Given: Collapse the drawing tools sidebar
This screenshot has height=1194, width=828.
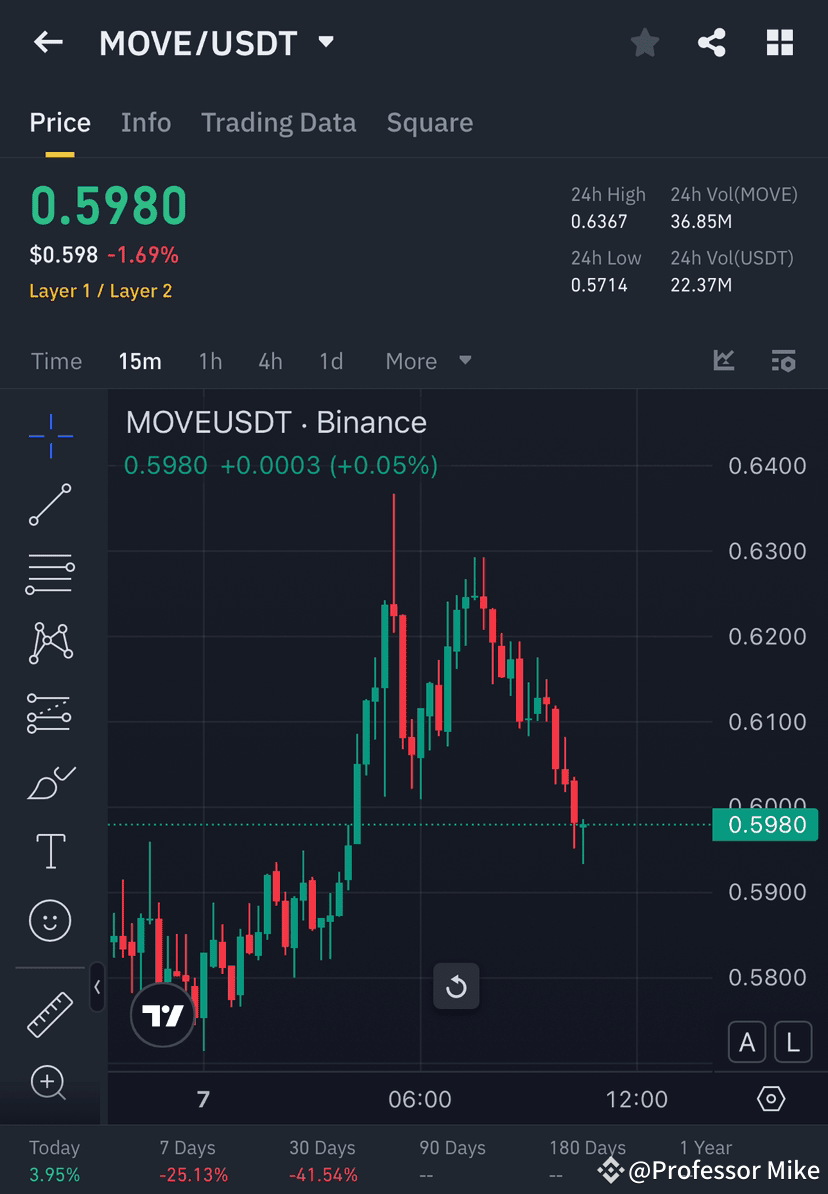Looking at the screenshot, I should [97, 988].
